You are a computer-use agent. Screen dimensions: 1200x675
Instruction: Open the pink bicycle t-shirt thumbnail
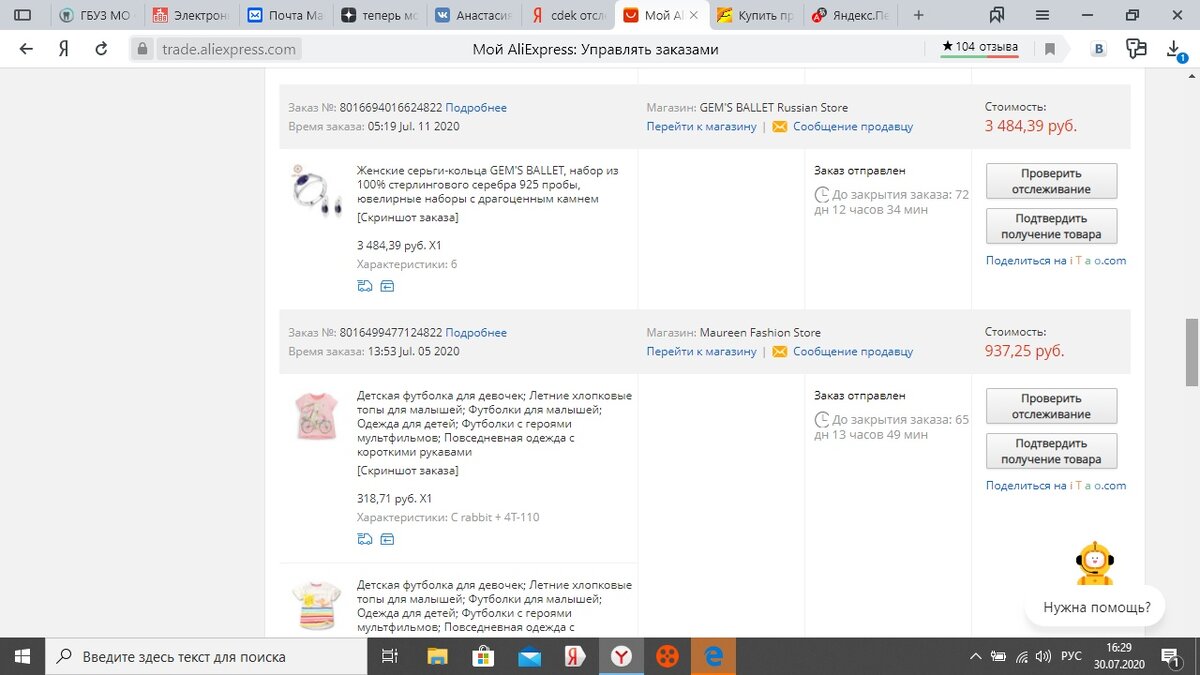(x=317, y=416)
